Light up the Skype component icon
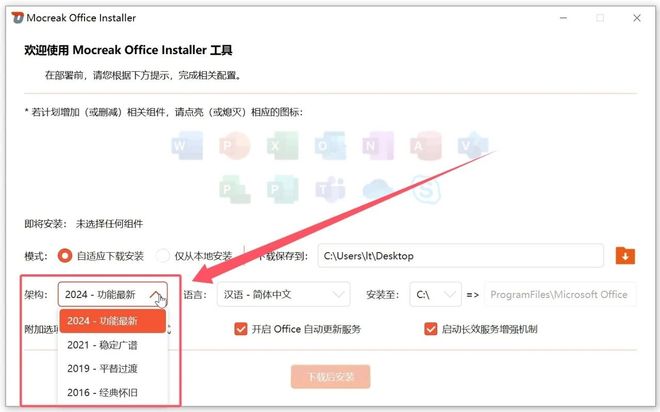 [426, 190]
